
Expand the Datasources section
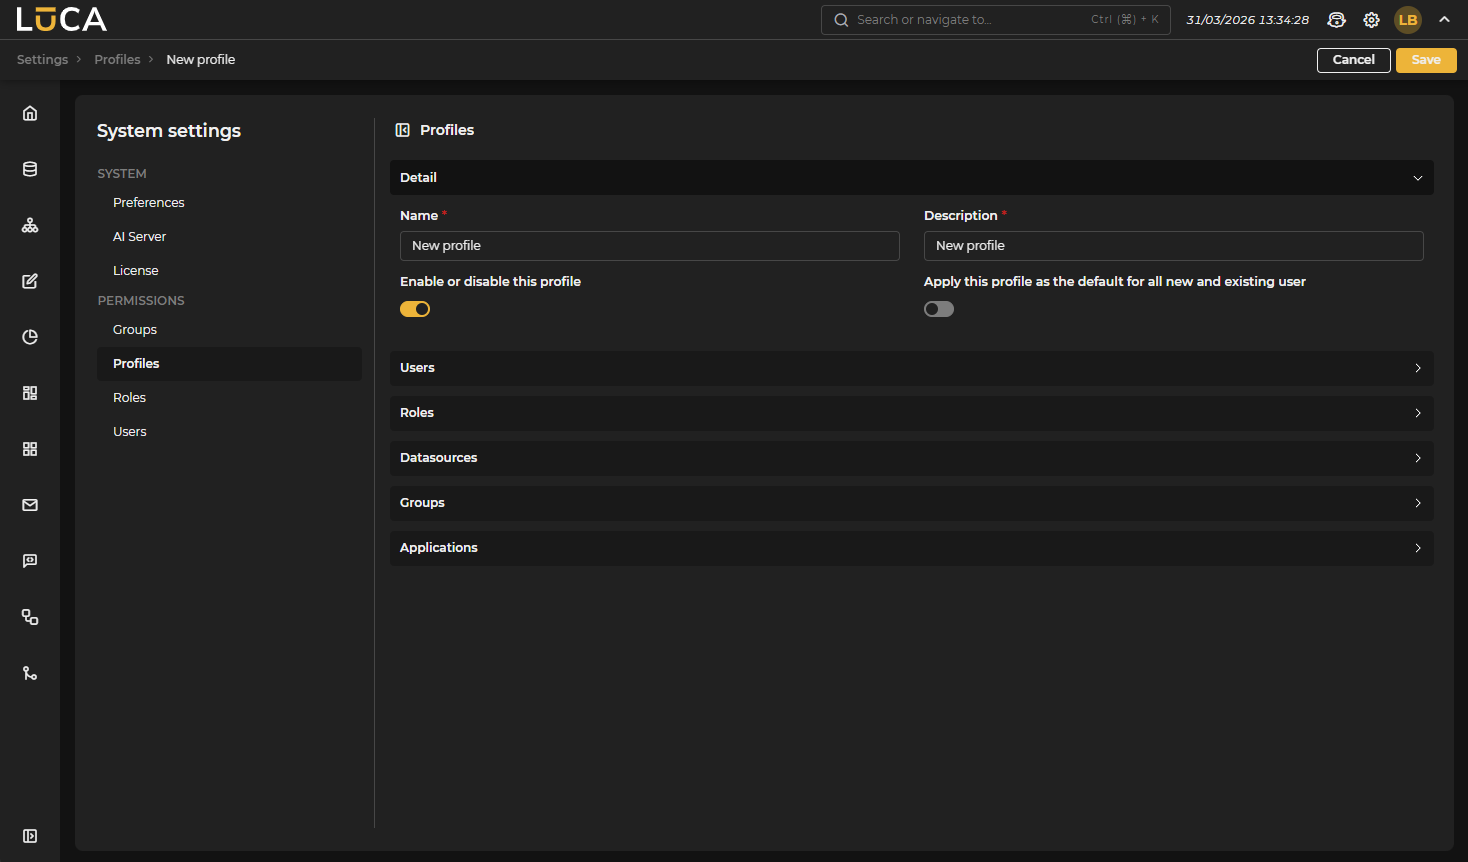[911, 458]
